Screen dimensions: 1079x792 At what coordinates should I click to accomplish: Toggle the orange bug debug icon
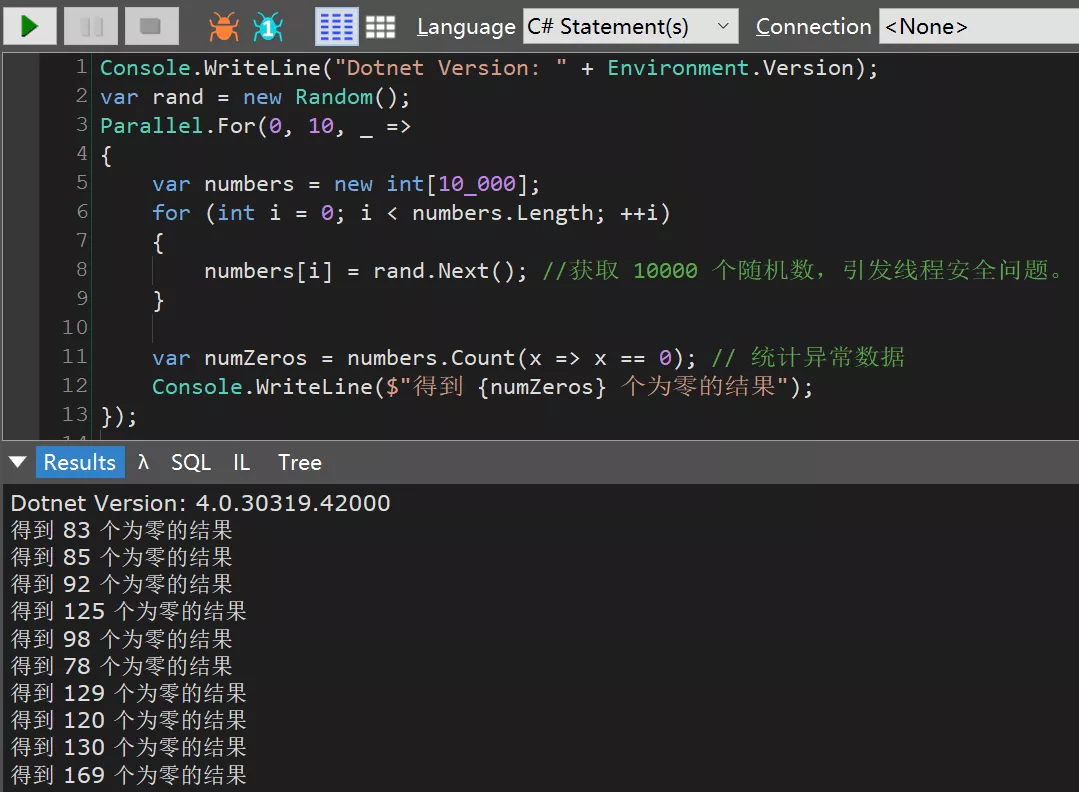(x=223, y=27)
